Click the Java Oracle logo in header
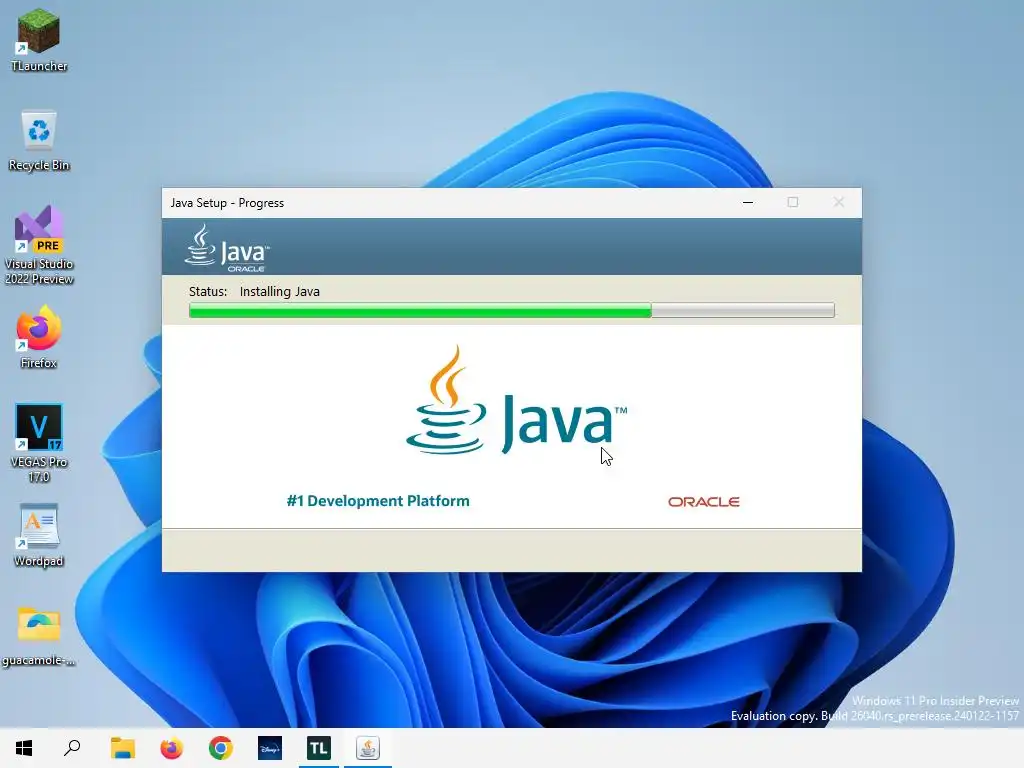1024x768 pixels. coord(227,248)
